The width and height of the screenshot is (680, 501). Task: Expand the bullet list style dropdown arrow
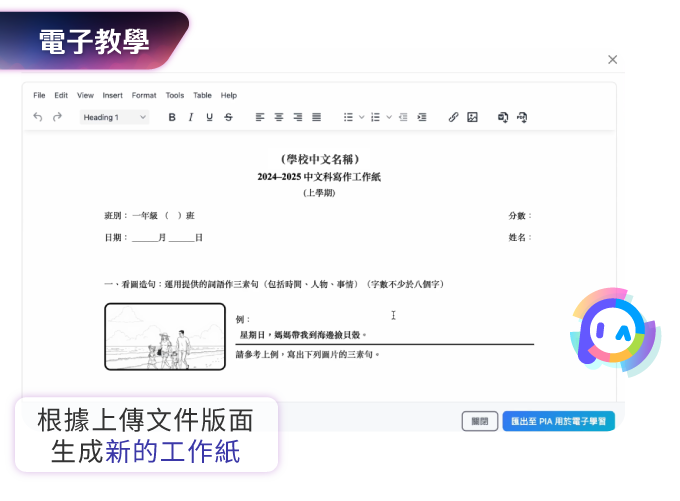click(x=361, y=117)
